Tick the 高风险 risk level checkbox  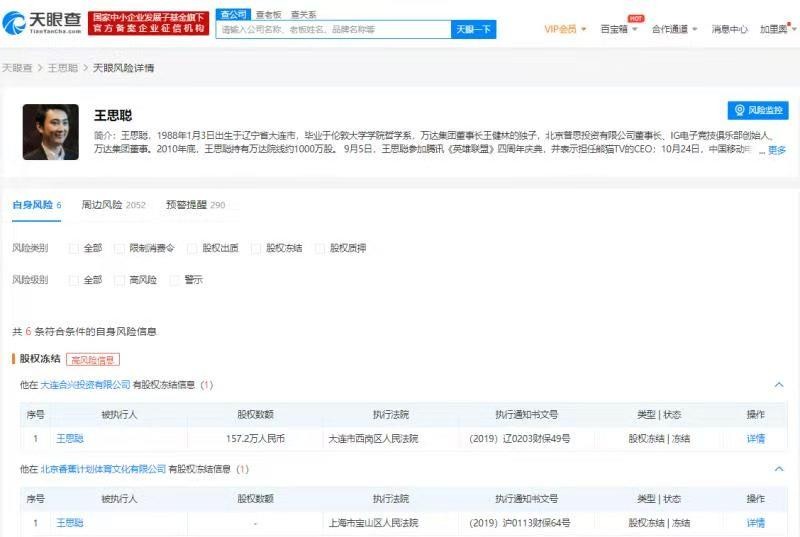(120, 280)
